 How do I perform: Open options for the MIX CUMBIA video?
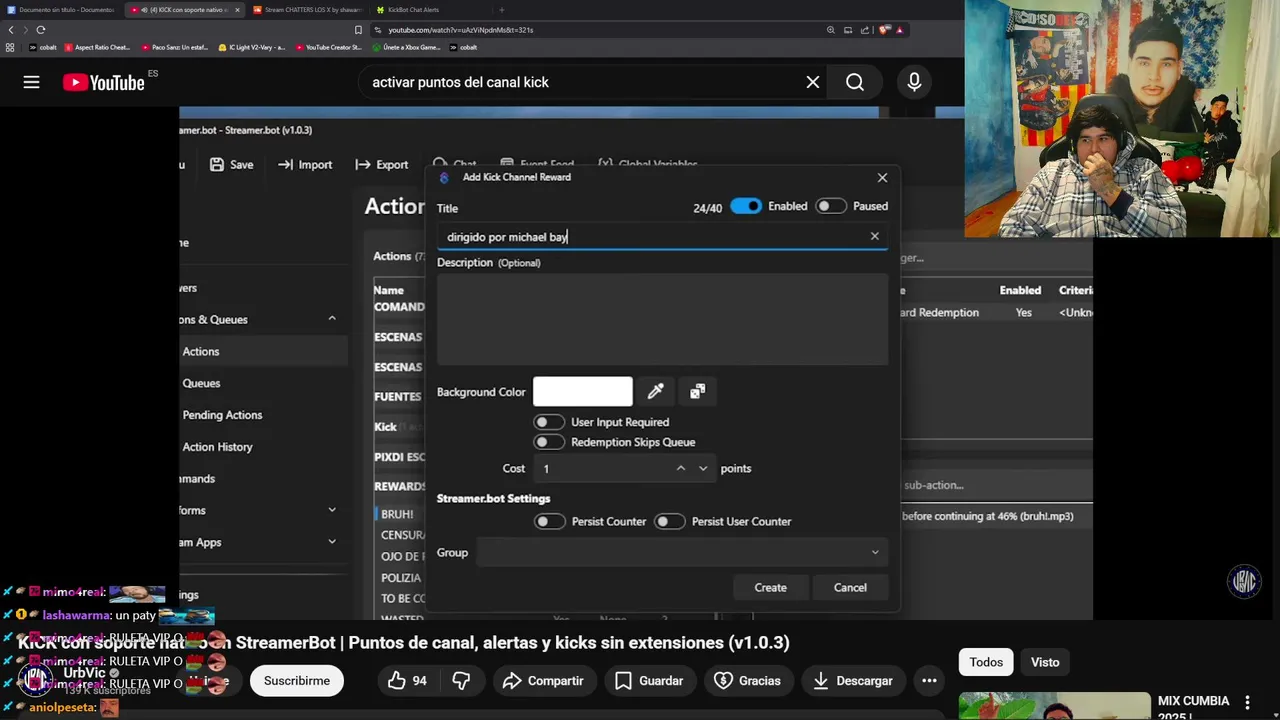pyautogui.click(x=1247, y=702)
